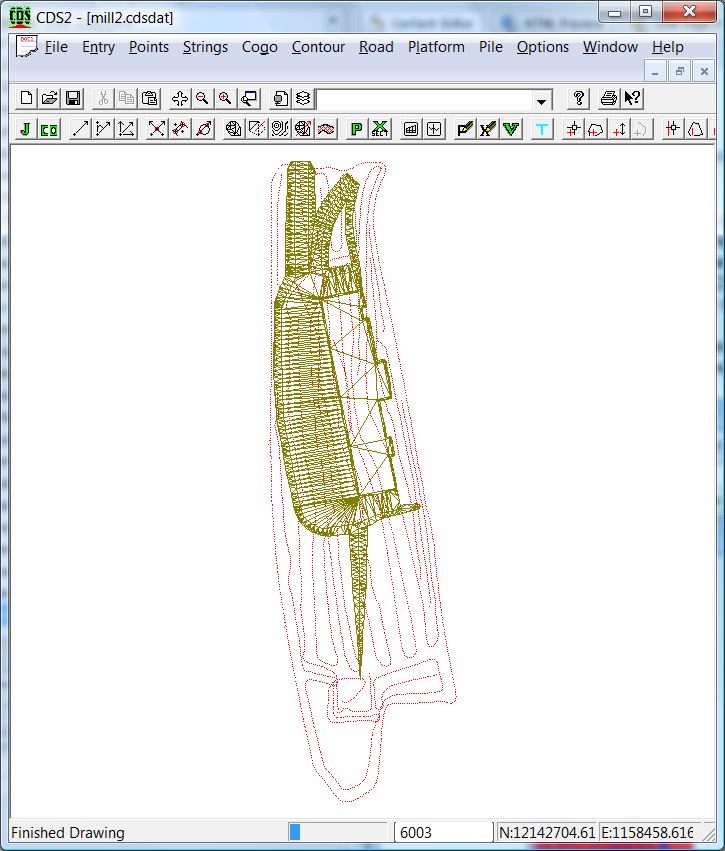Screen dimensions: 725x851
Task: Click the X SECT cross-section icon
Action: pos(380,129)
